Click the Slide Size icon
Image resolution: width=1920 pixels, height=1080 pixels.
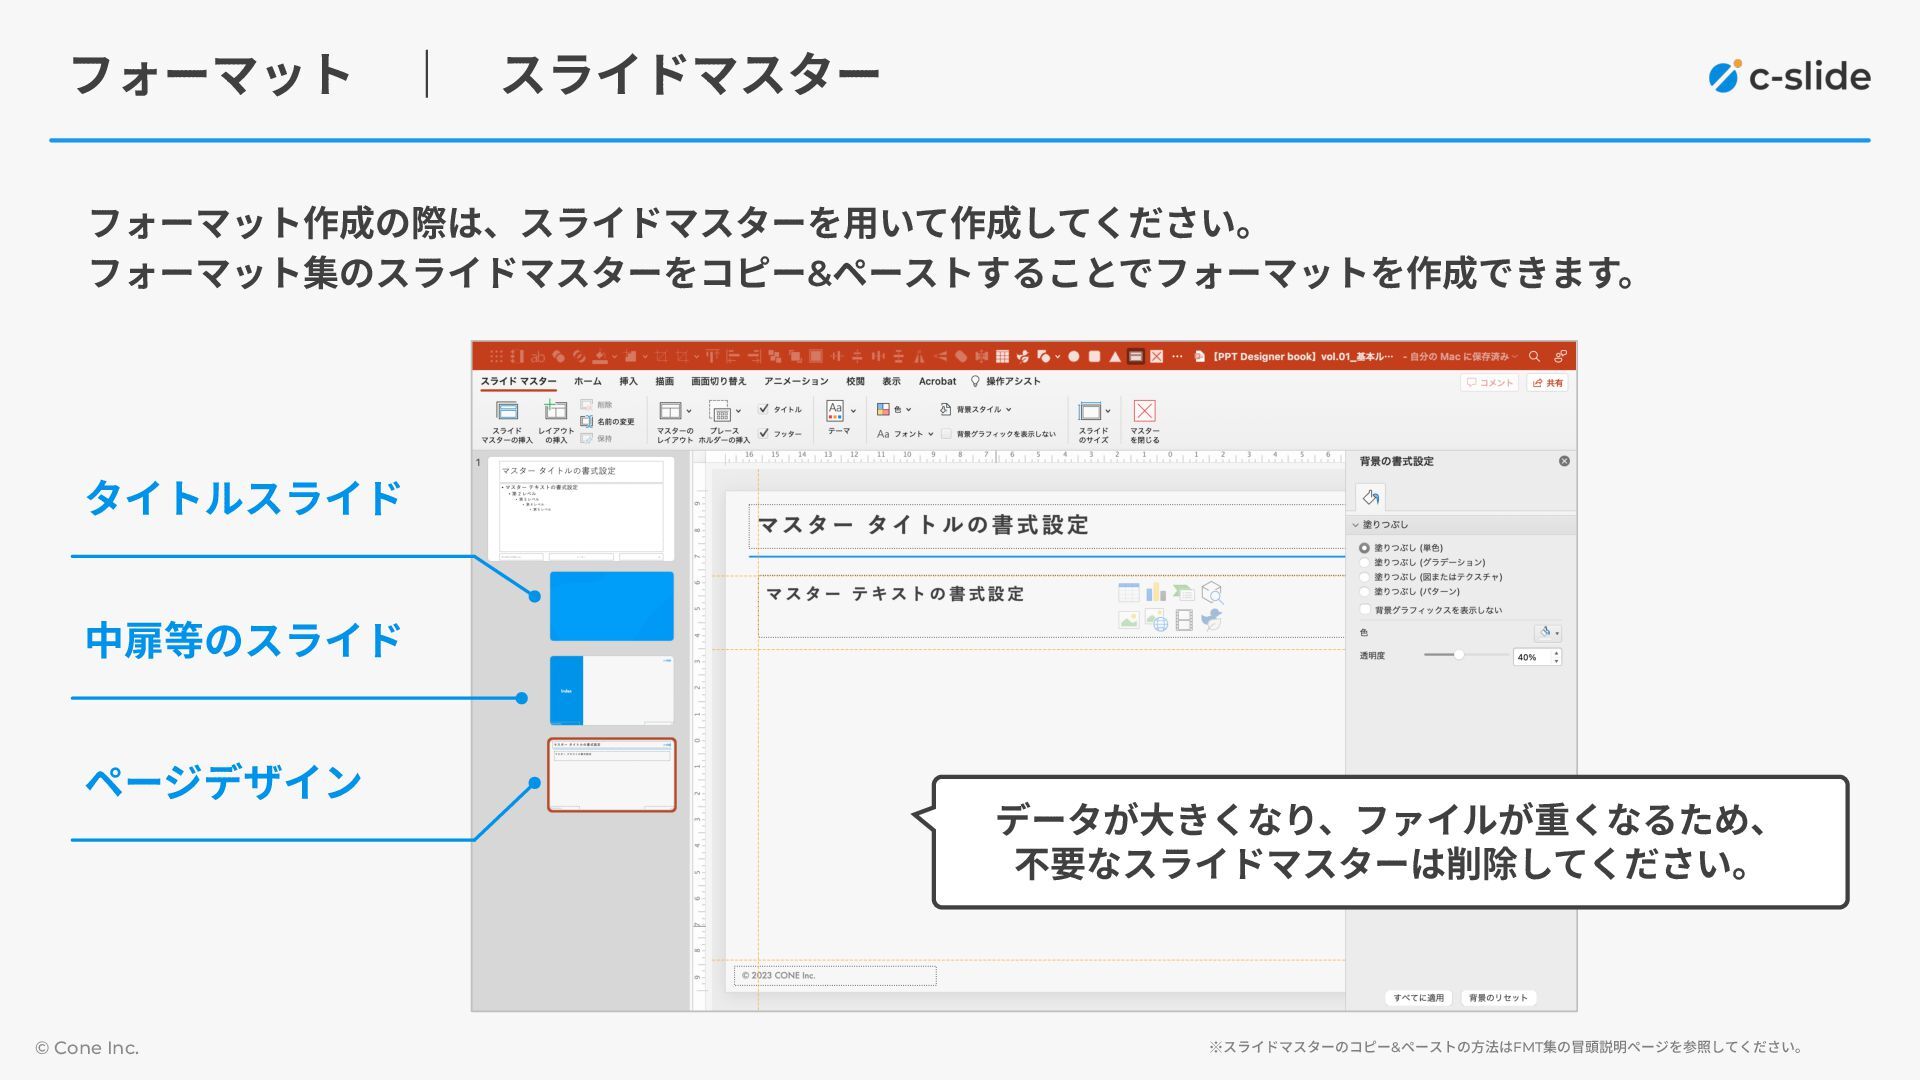tap(1090, 411)
